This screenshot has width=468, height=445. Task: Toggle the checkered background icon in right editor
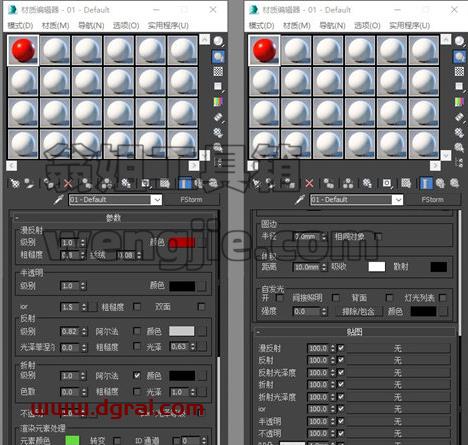[459, 71]
